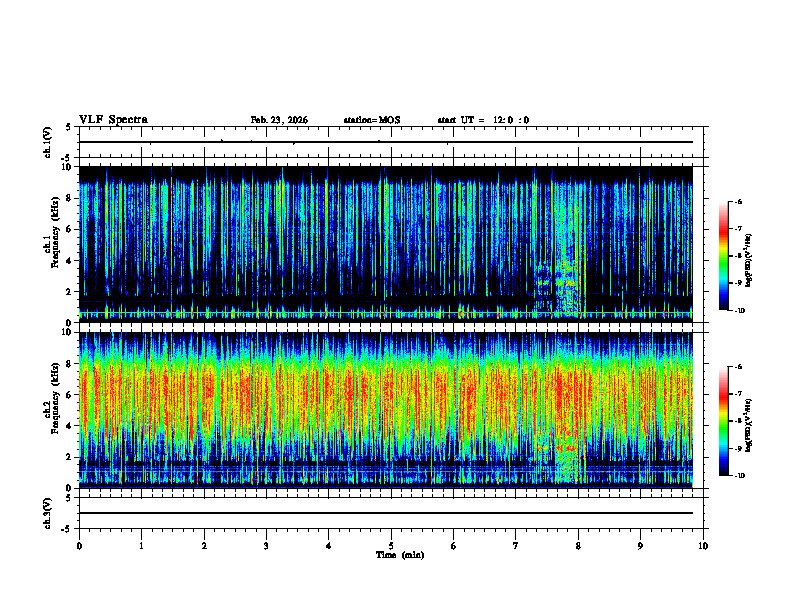This screenshot has height=612, width=792.
Task: Click time-axis tick label "3"
Action: [x=266, y=546]
